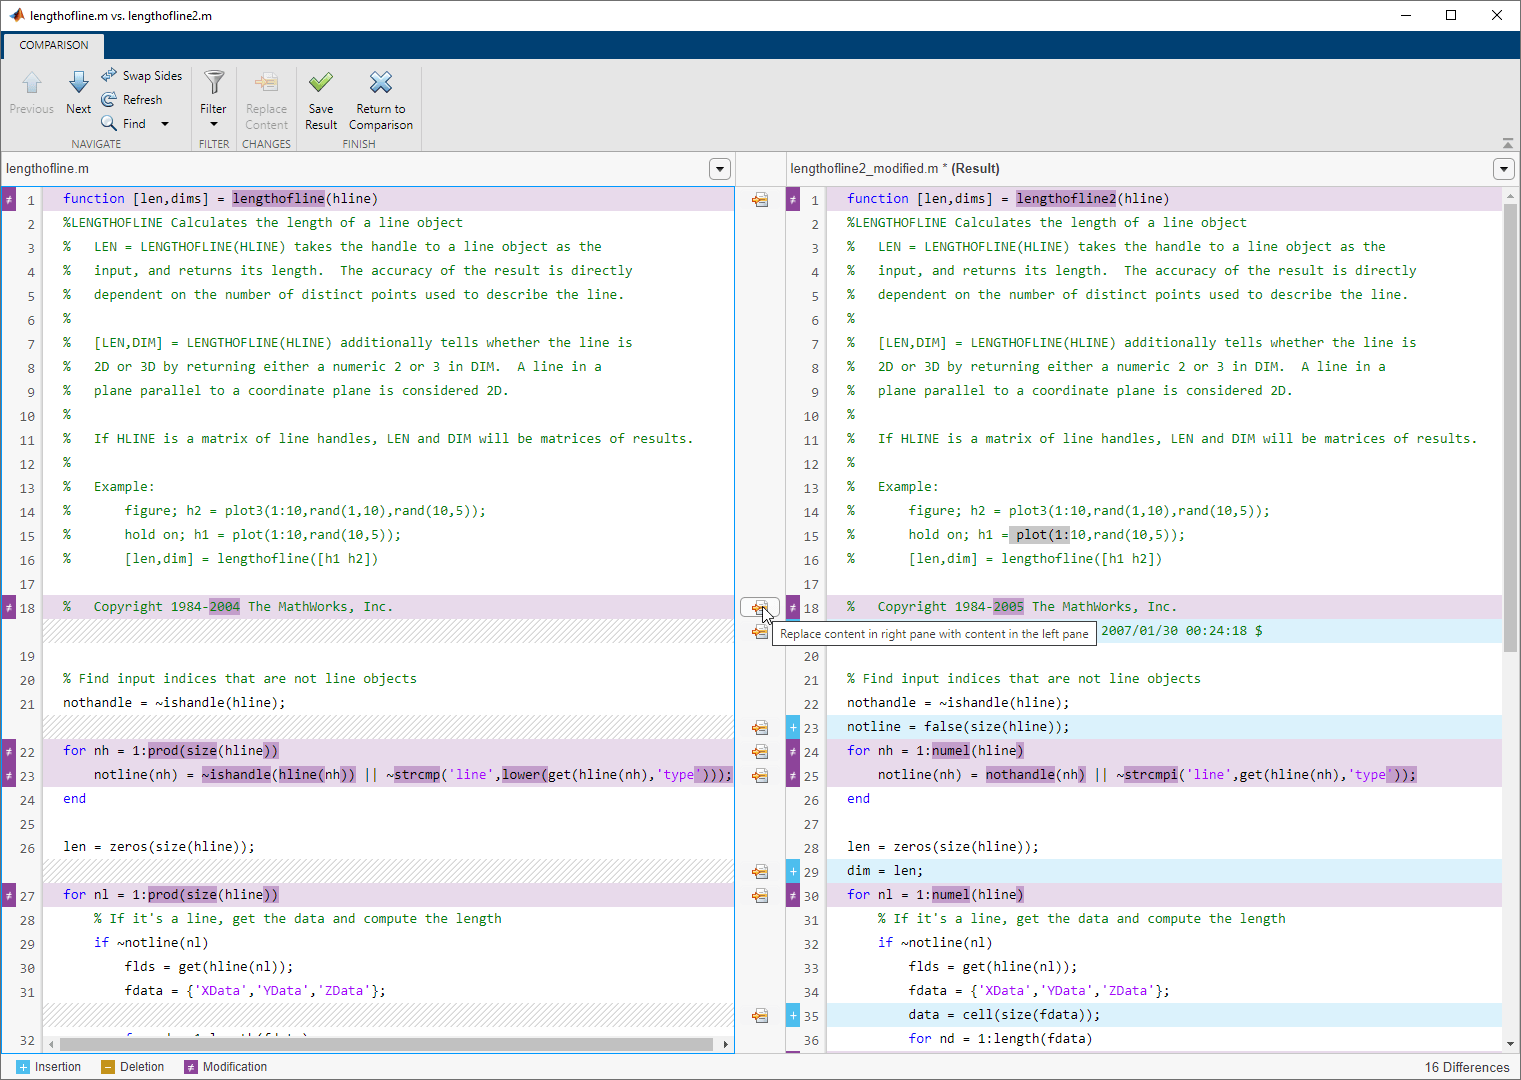Select the COMPARISON tab
This screenshot has height=1080, width=1521.
click(54, 45)
